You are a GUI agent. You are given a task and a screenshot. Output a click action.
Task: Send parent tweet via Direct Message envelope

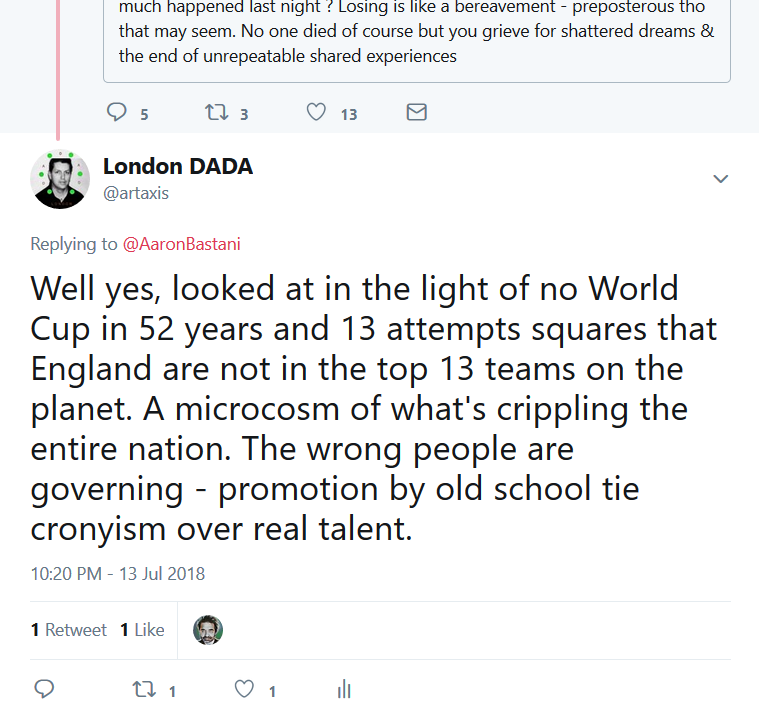[417, 112]
